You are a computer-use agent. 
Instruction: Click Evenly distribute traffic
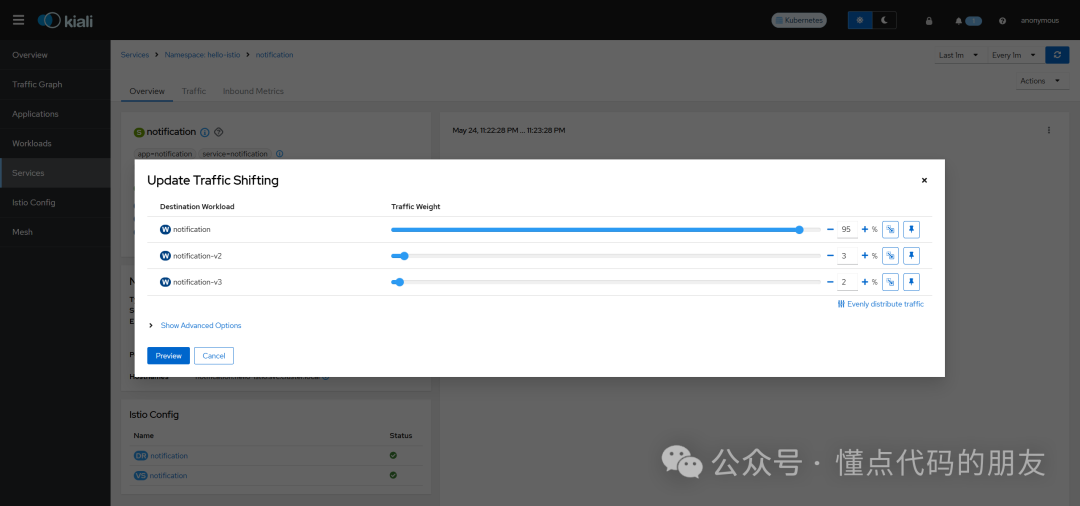point(880,304)
